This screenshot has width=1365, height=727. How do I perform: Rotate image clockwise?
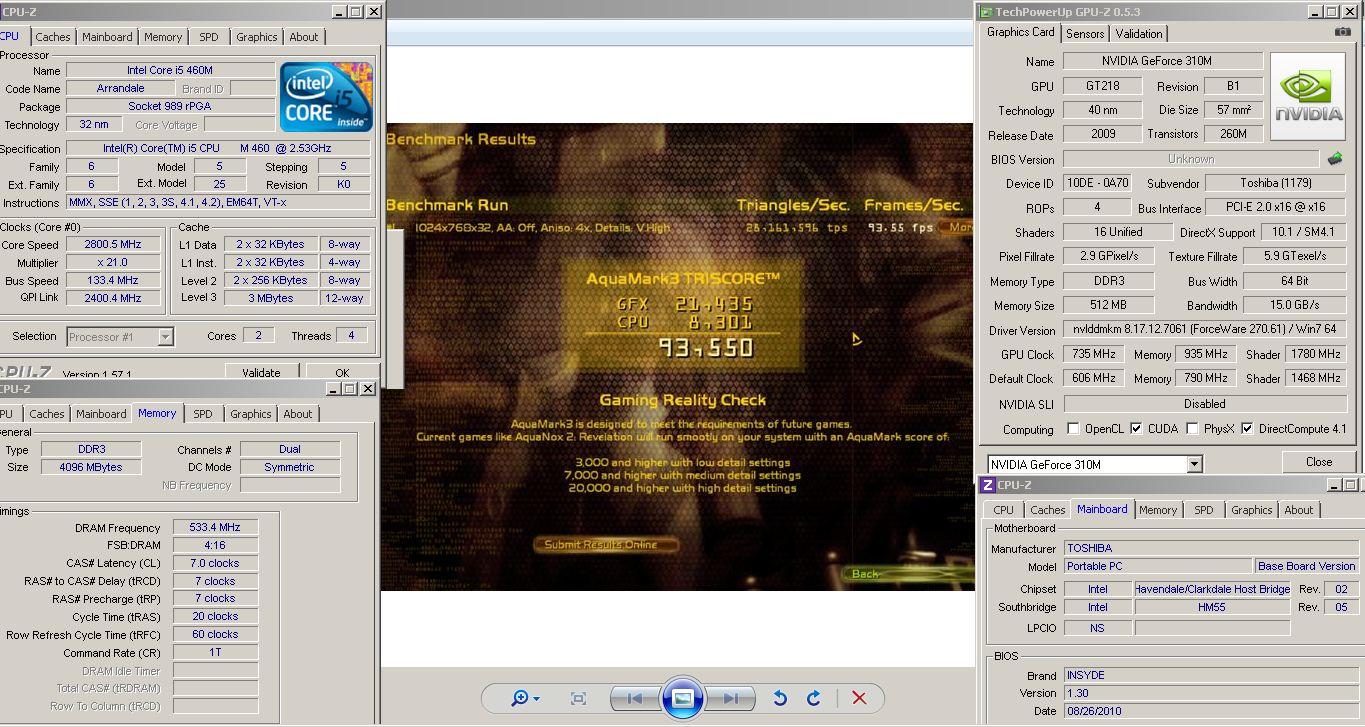click(x=813, y=698)
